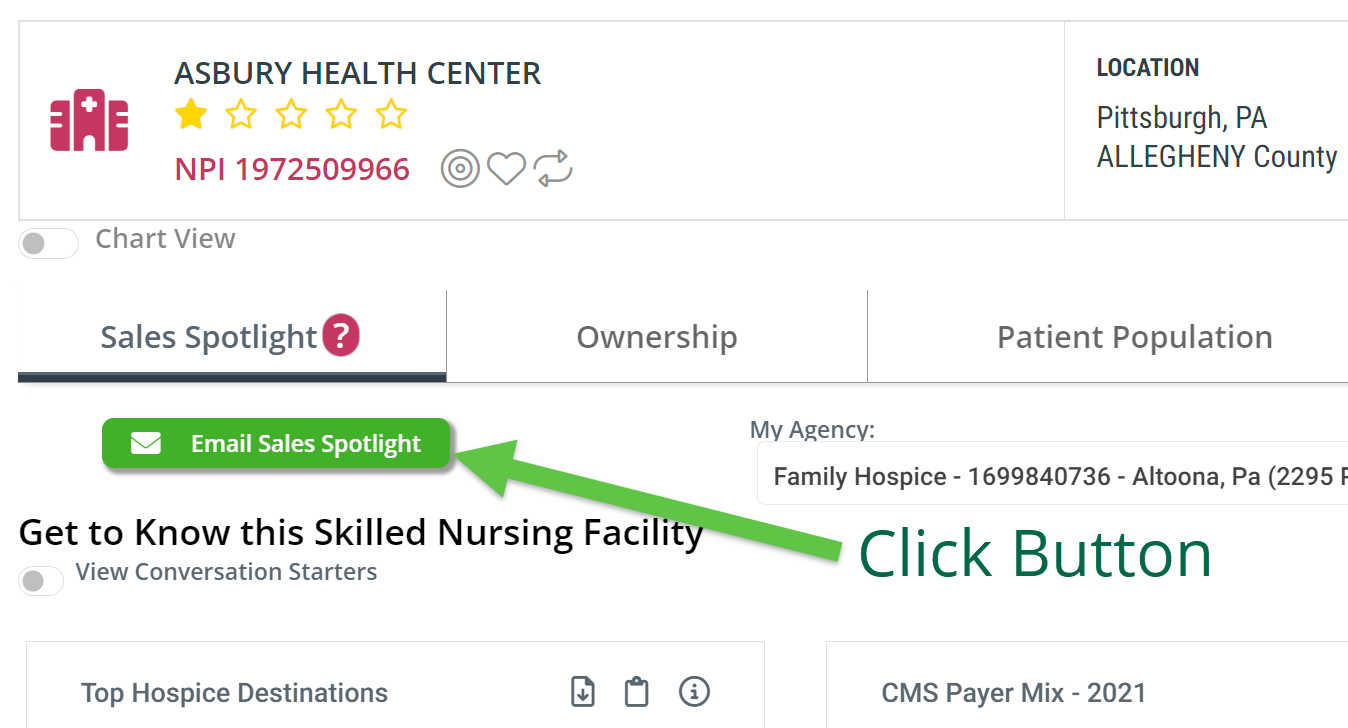The height and width of the screenshot is (728, 1348).
Task: Download the Top Hospice Destinations data
Action: (x=582, y=691)
